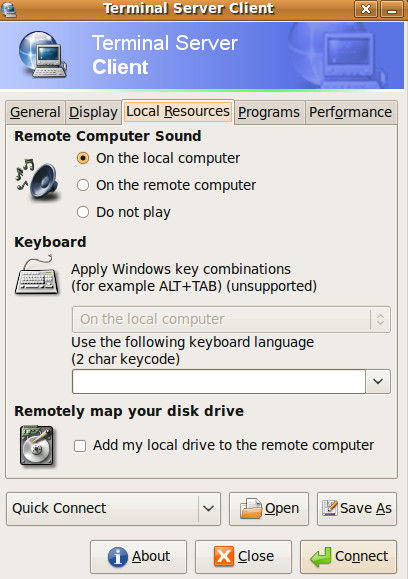Click the folder icon on the Open button
408x579 pixels.
[x=251, y=508]
